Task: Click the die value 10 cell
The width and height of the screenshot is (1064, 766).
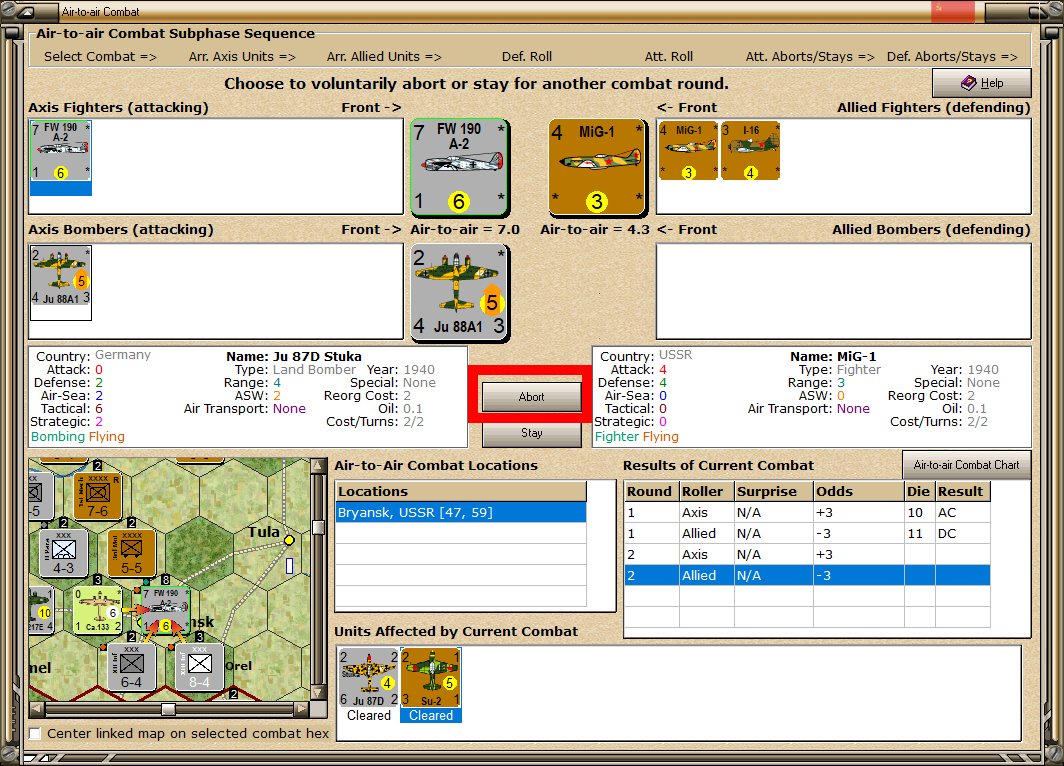Action: click(x=919, y=512)
